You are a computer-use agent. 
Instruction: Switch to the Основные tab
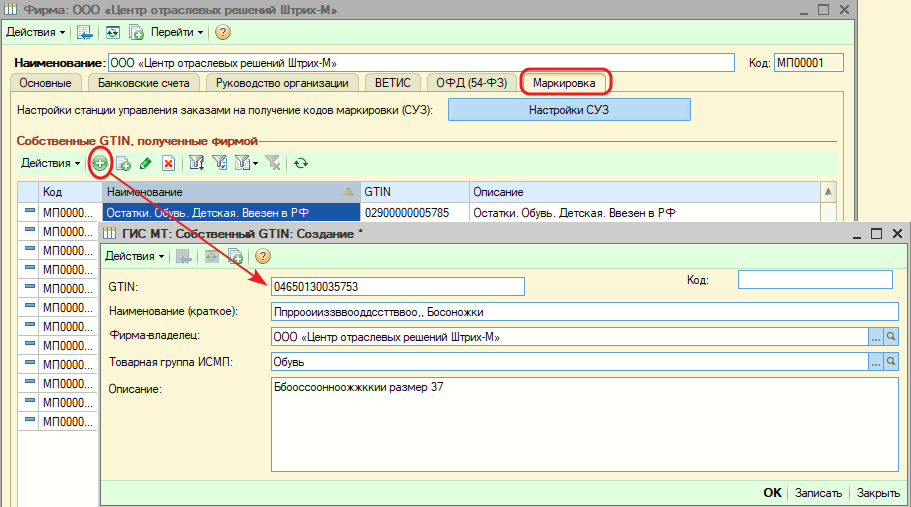click(45, 83)
